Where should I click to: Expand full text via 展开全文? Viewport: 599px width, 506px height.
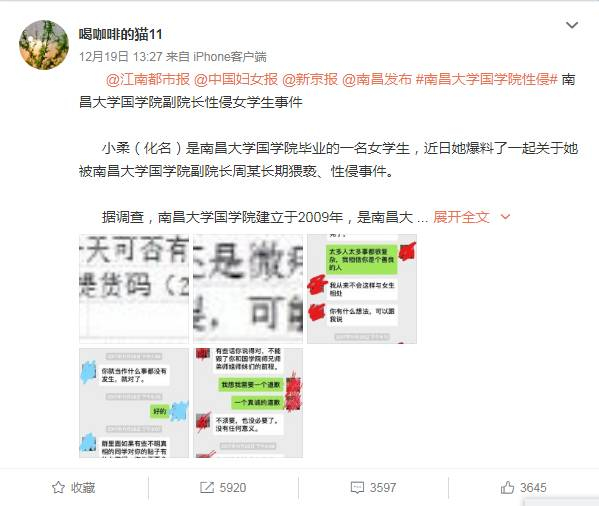pos(461,217)
